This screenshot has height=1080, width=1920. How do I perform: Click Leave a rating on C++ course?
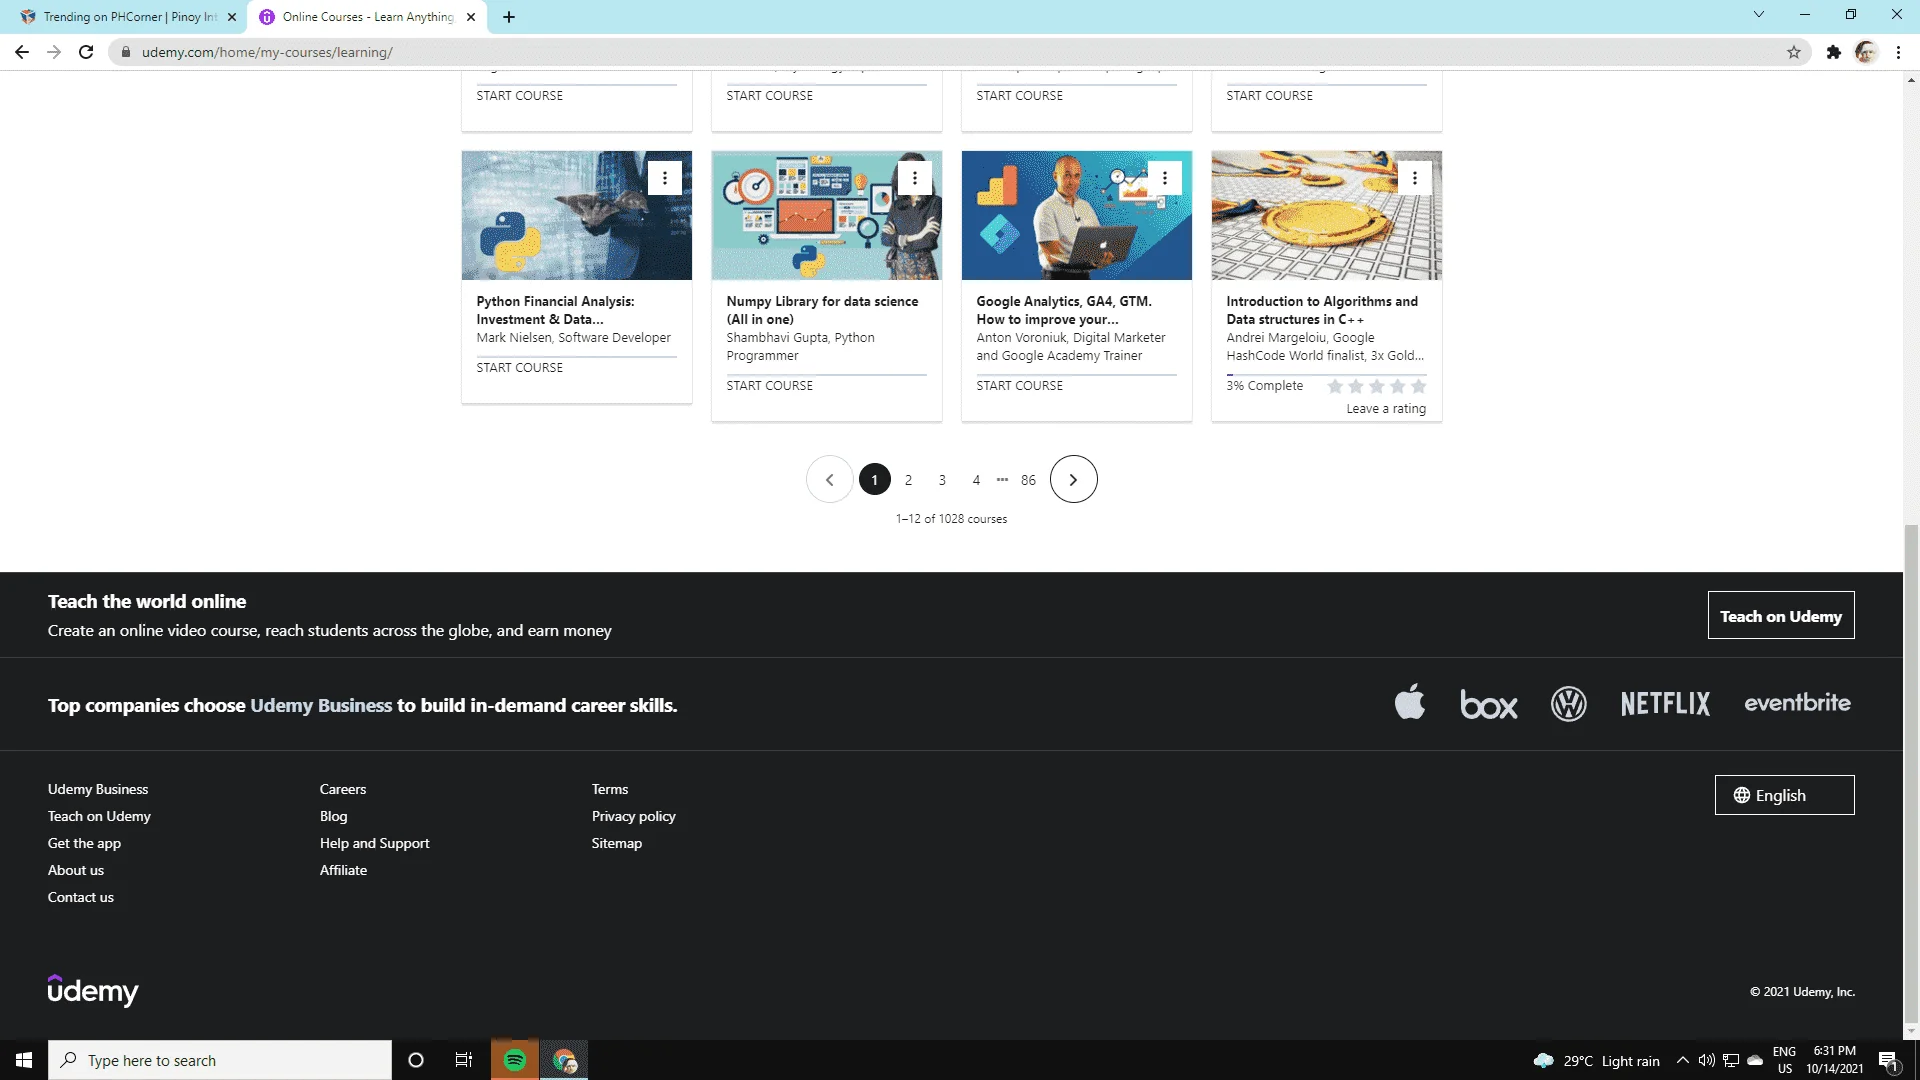coord(1386,409)
